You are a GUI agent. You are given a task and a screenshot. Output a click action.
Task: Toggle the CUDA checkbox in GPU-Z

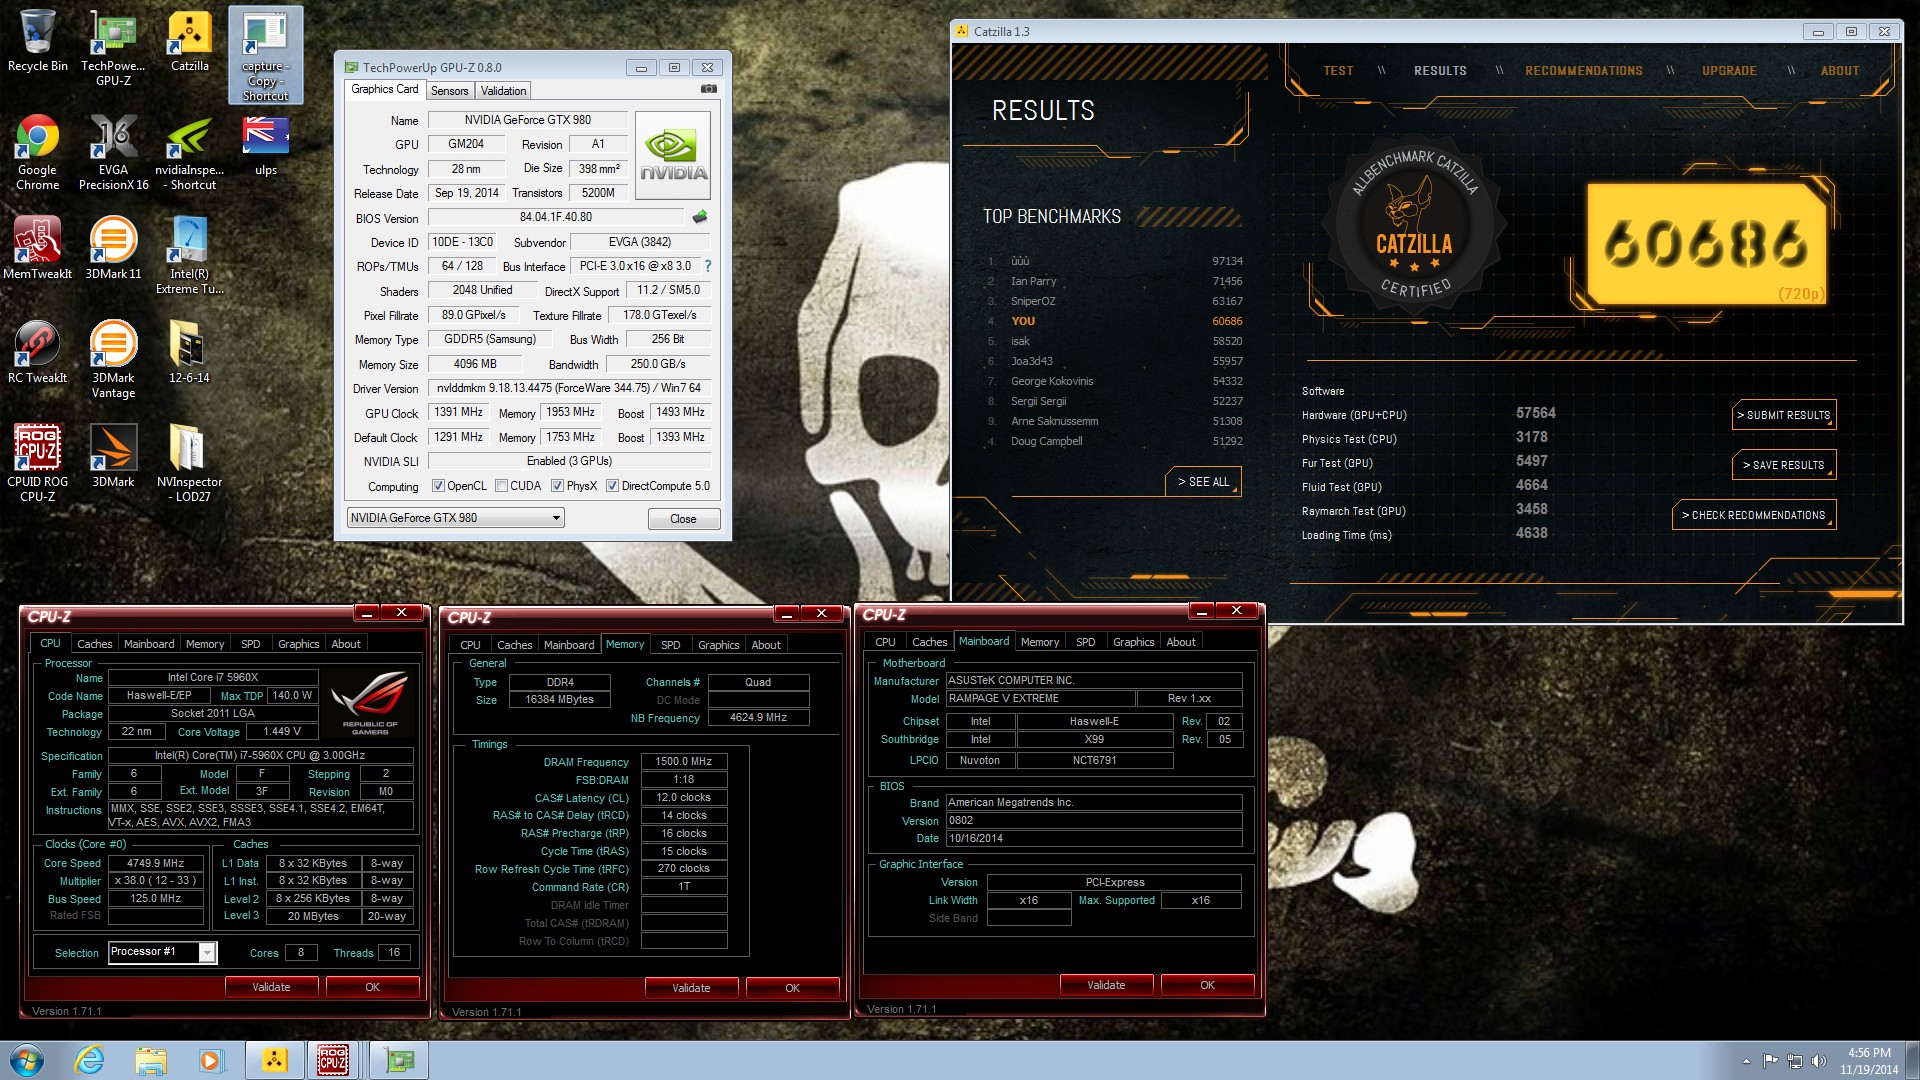click(x=500, y=486)
